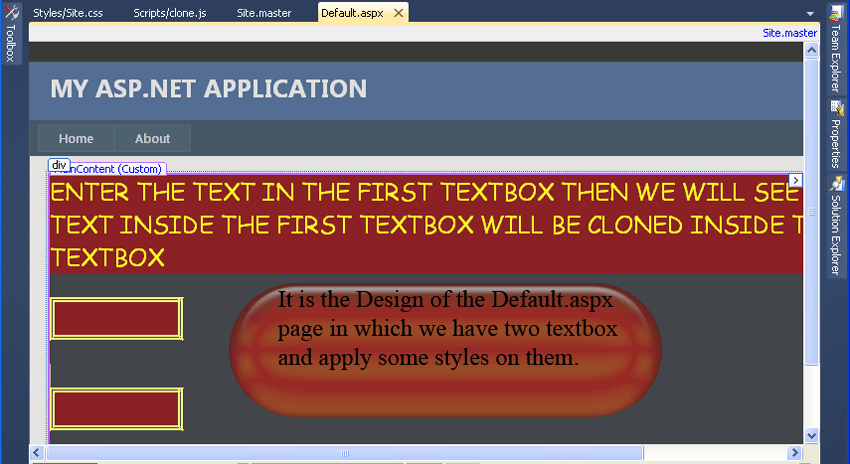Click the vertical scrollbar down arrow
This screenshot has height=464, width=850.
[x=812, y=435]
